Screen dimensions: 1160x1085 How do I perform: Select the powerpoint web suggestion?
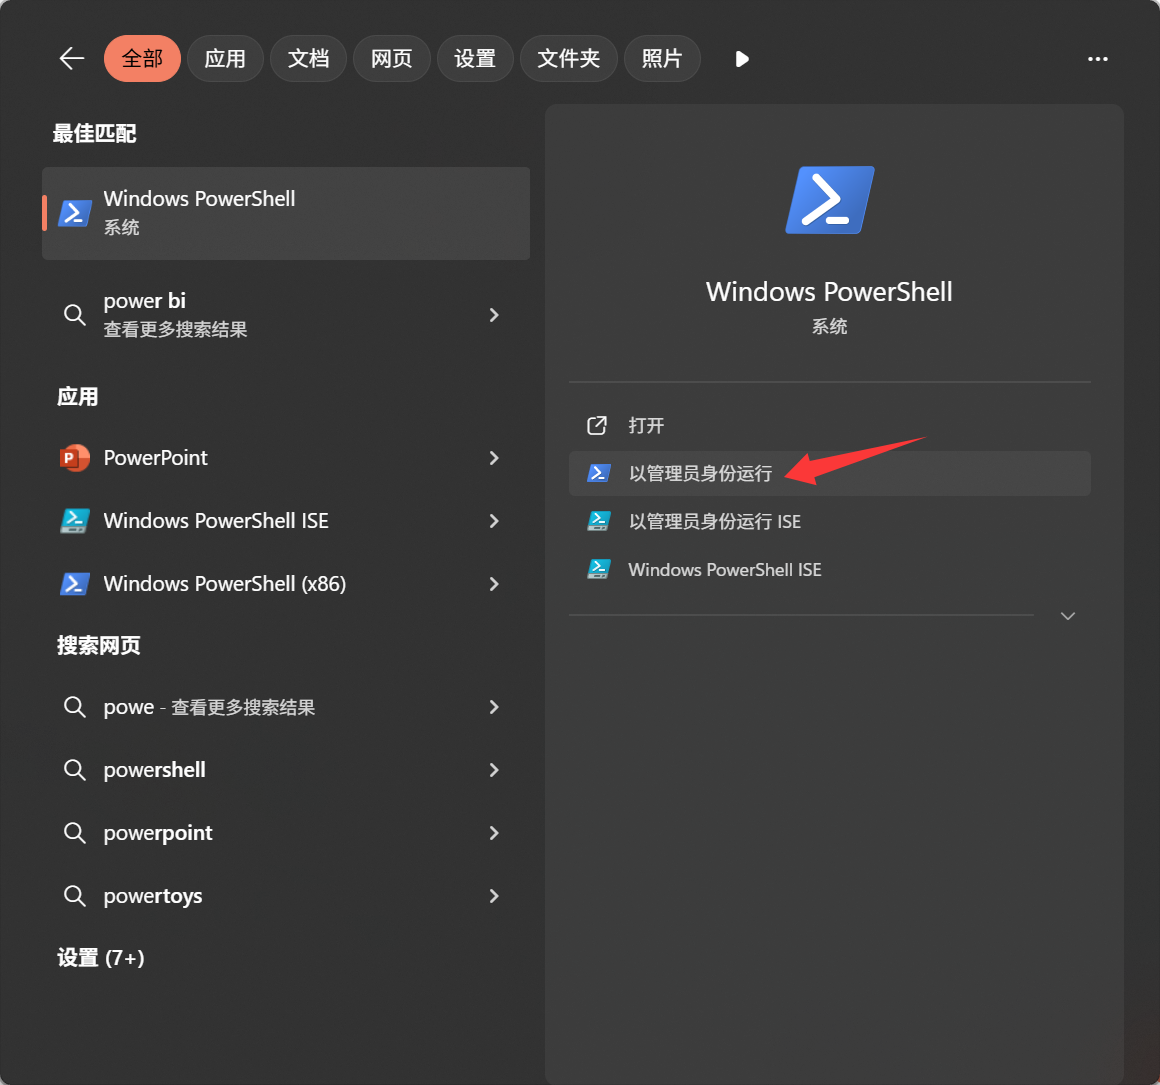[x=286, y=833]
